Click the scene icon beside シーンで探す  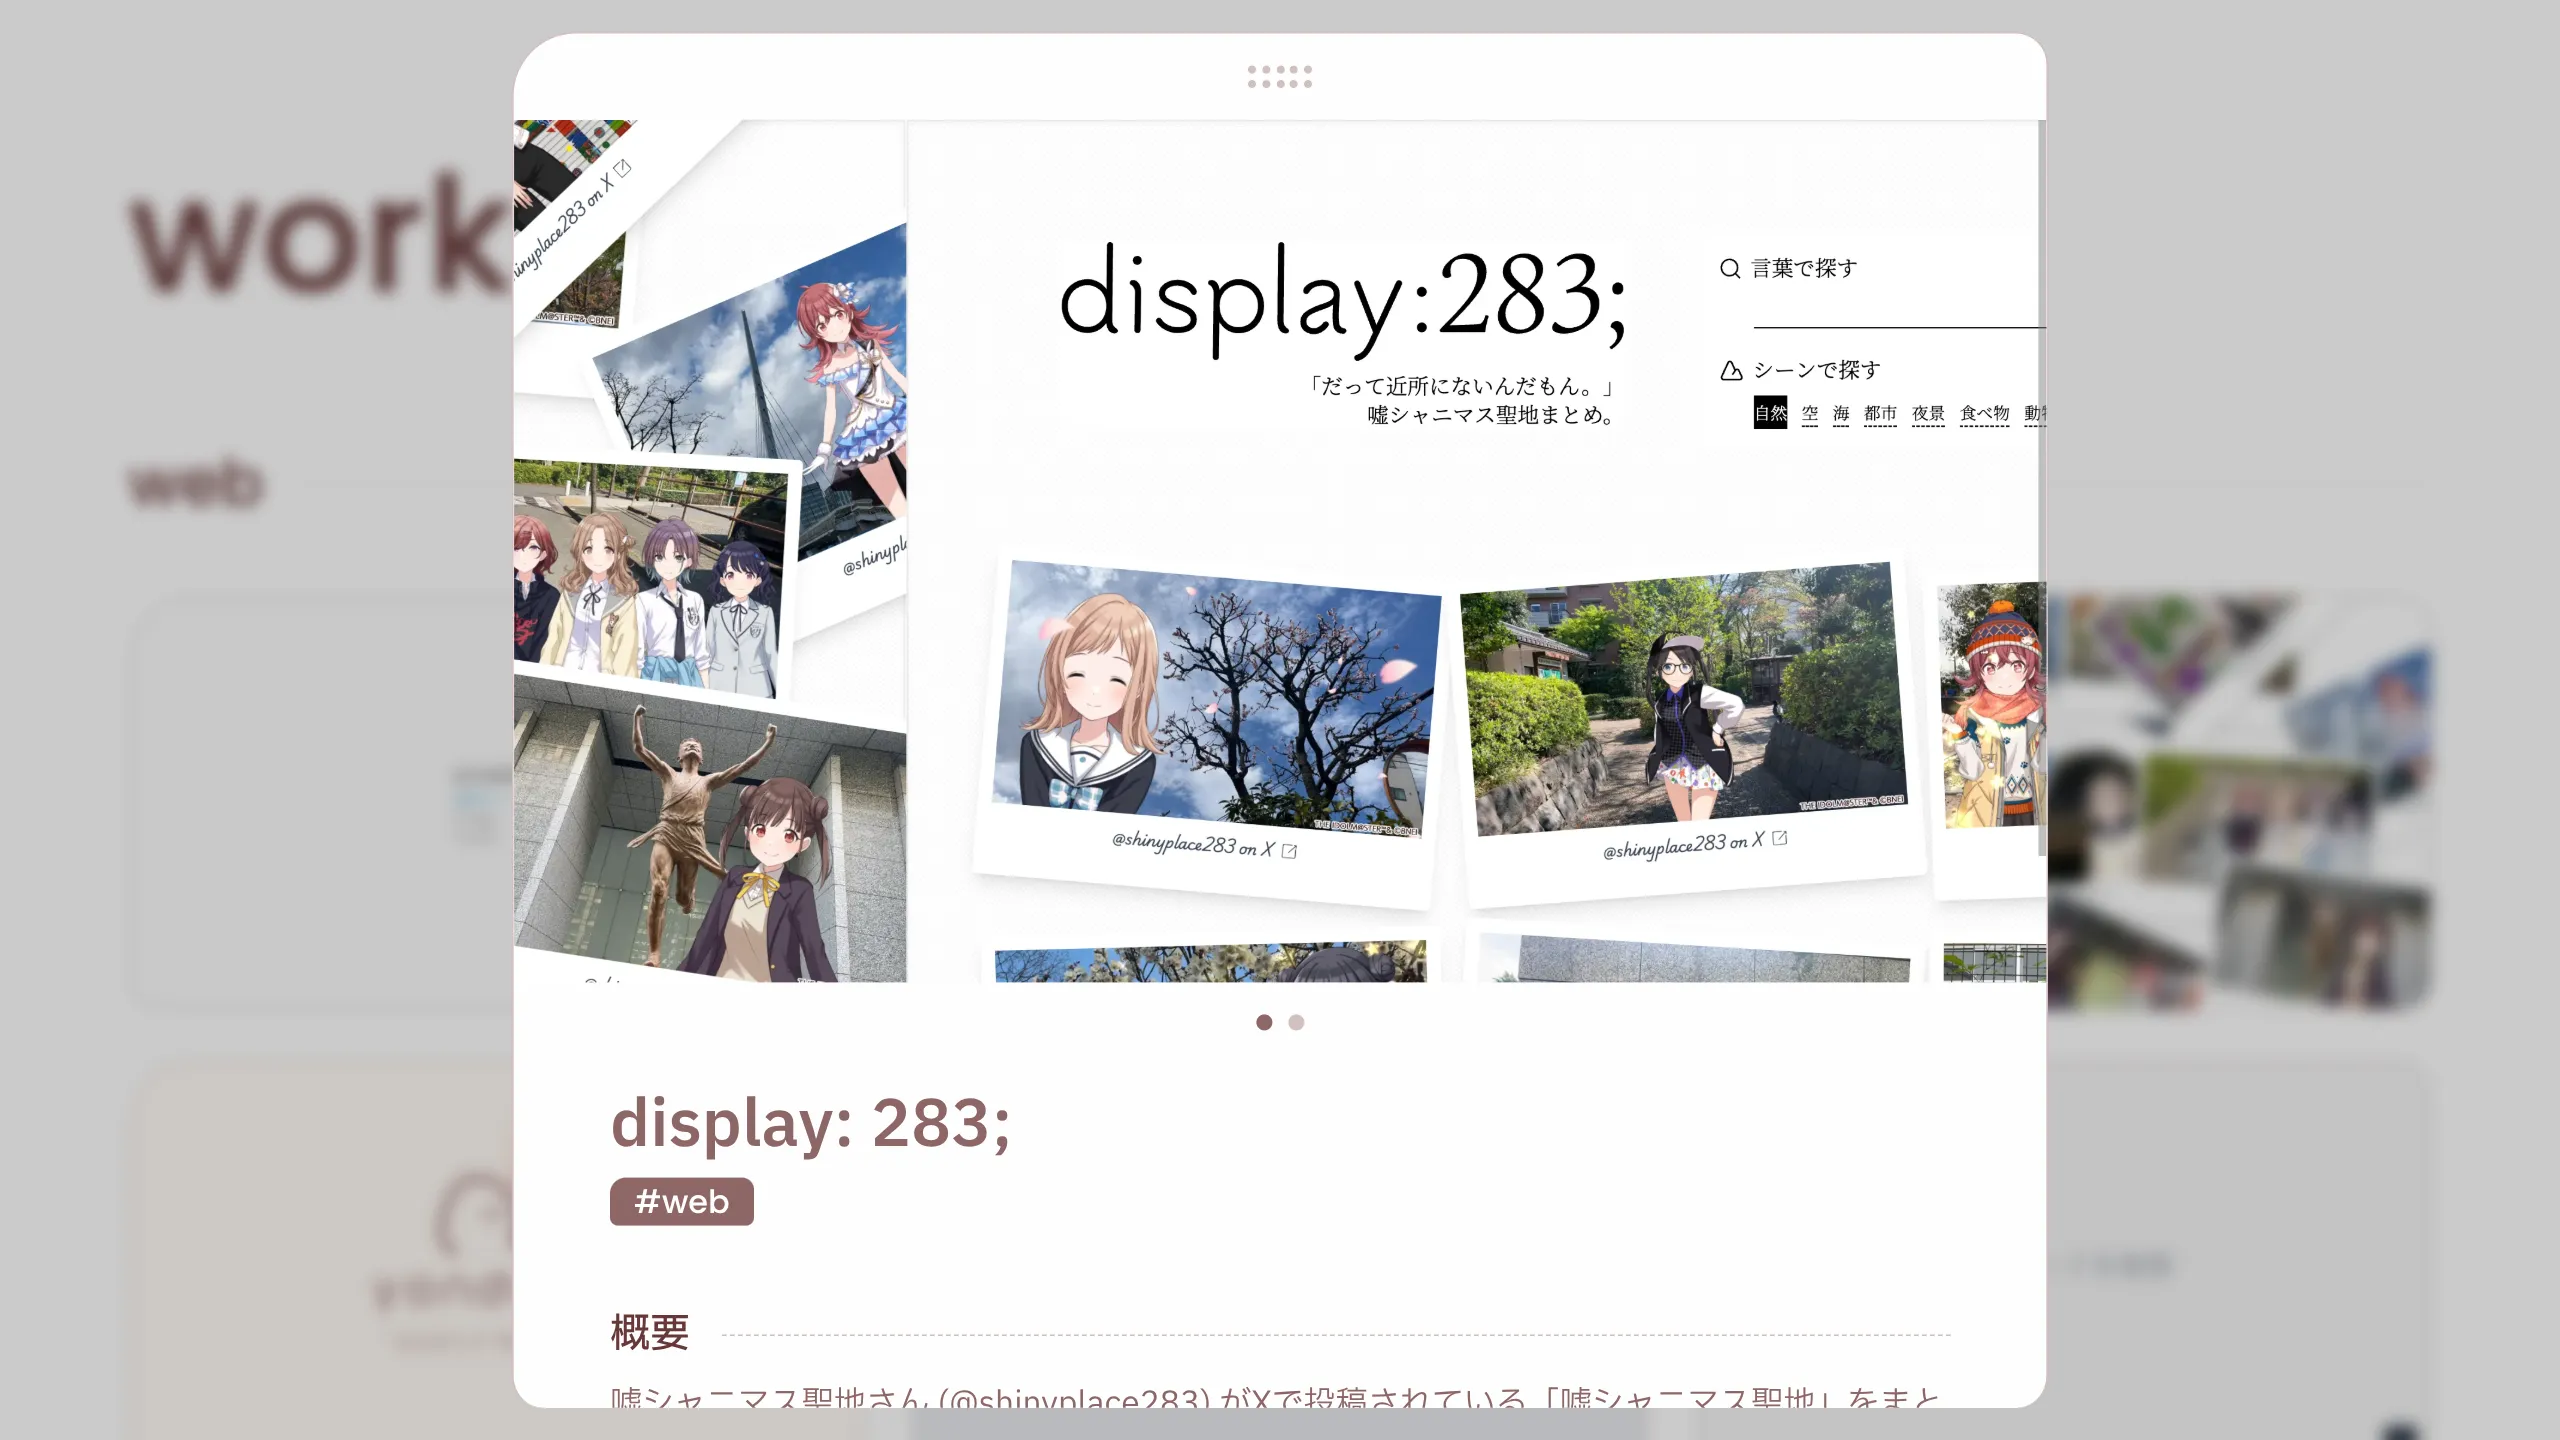pos(1731,371)
